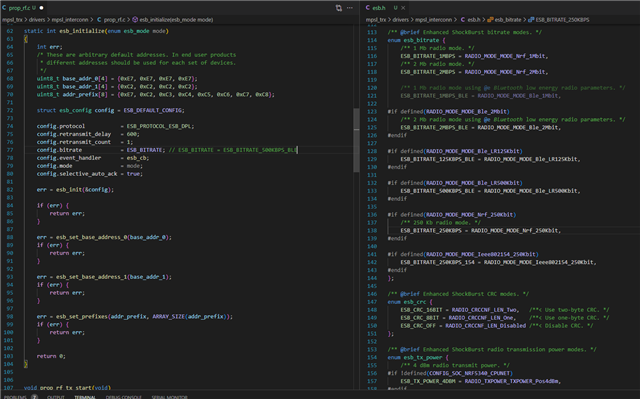
Task: Click ESB_BITRATE_2MBPS on line 118
Action: [427, 72]
